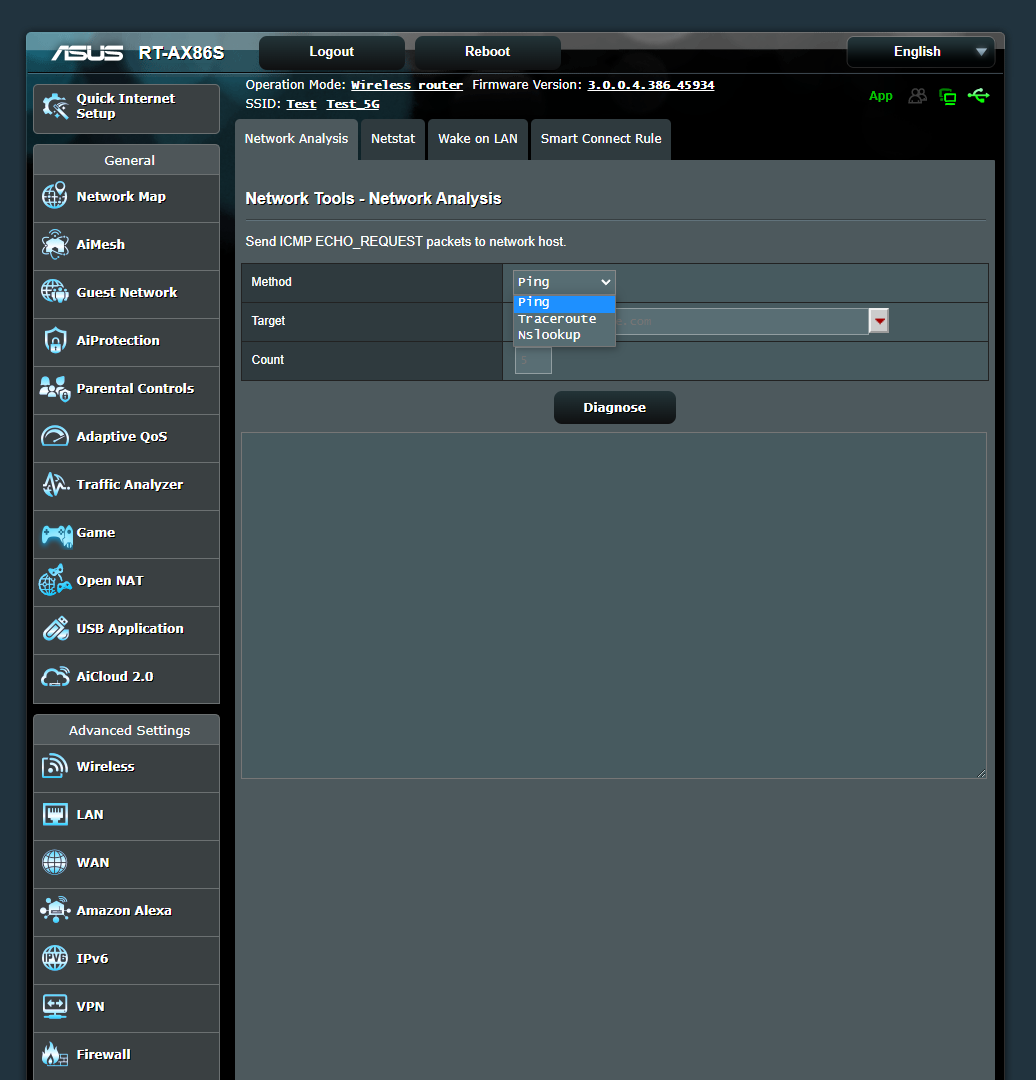Change the language via English selector
Screen dimensions: 1036x1080
[919, 51]
